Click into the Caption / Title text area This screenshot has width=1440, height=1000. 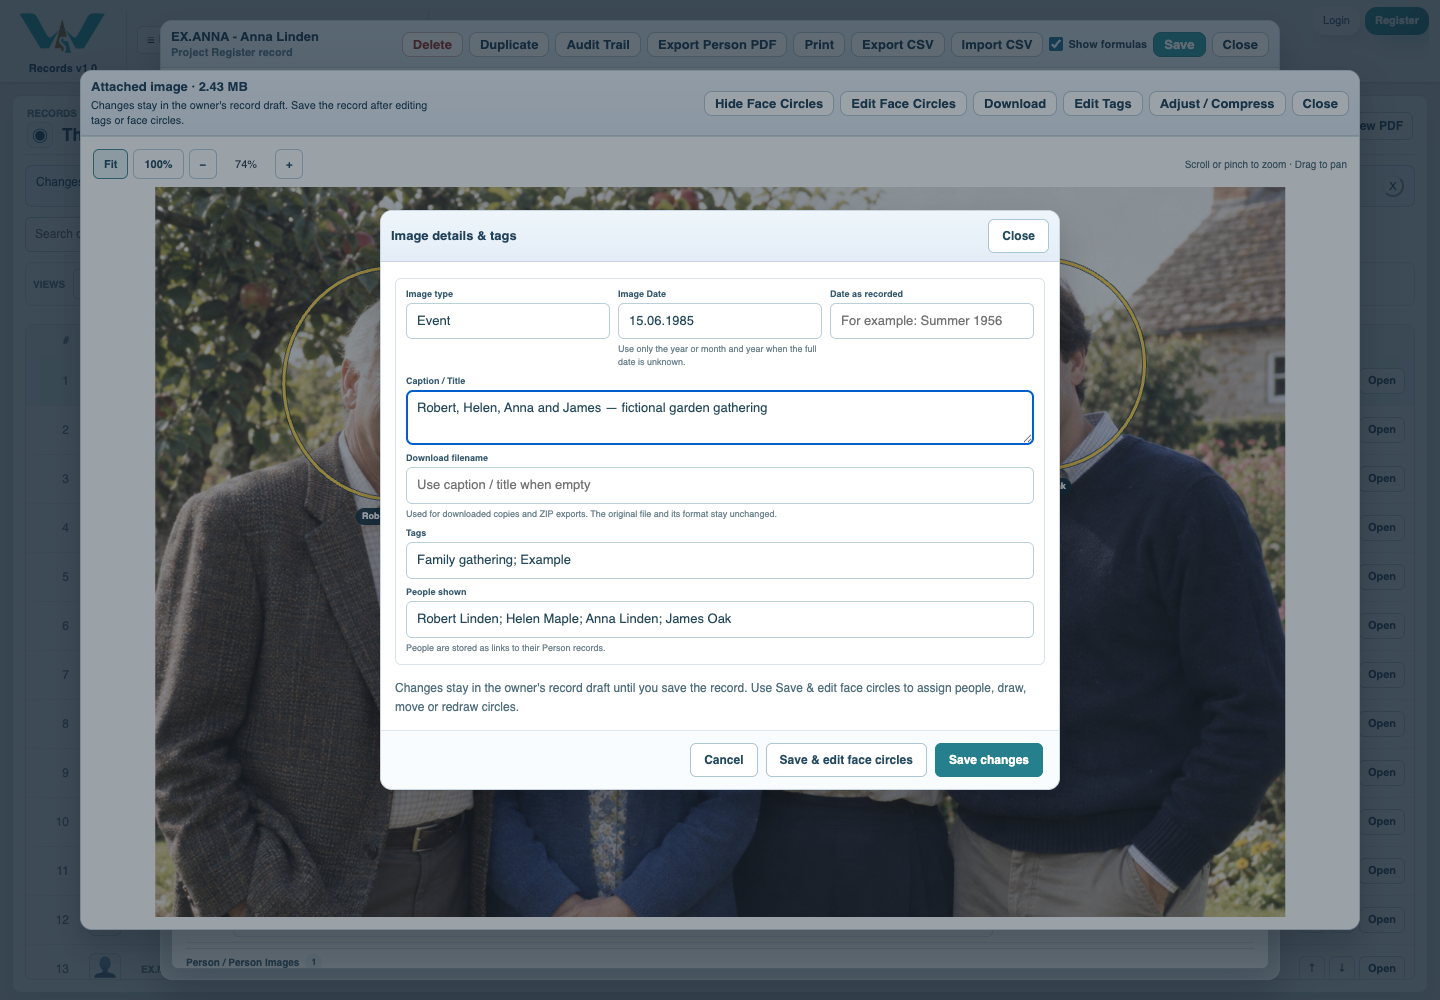click(720, 417)
